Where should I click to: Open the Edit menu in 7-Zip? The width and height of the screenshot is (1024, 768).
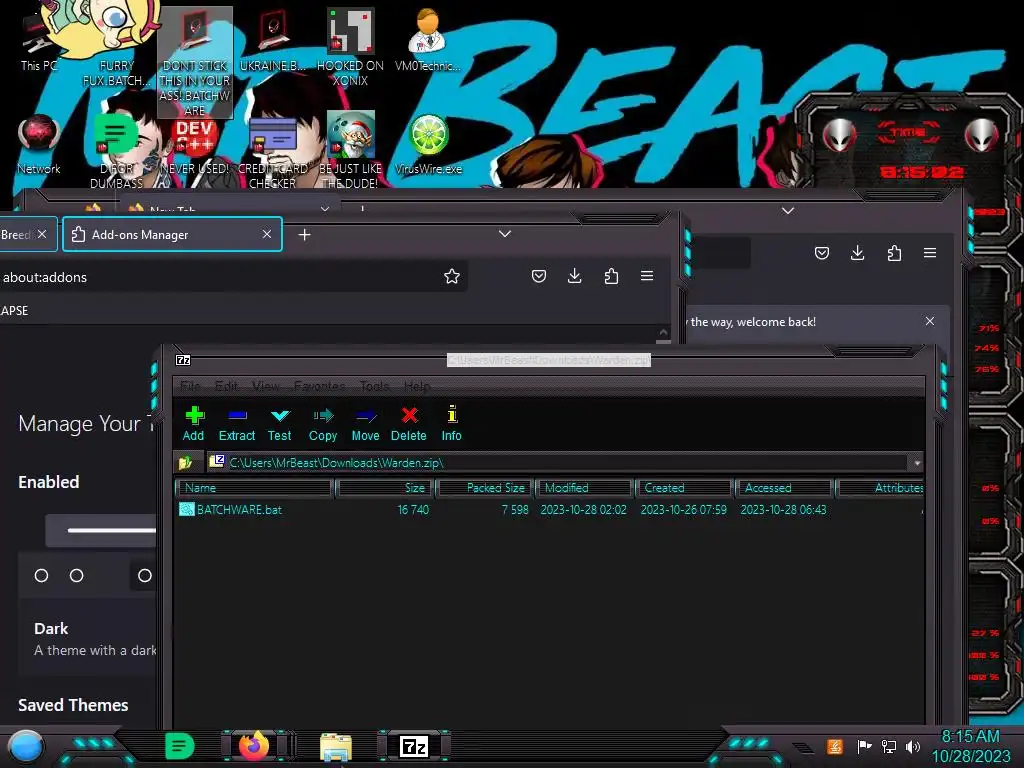pyautogui.click(x=226, y=386)
